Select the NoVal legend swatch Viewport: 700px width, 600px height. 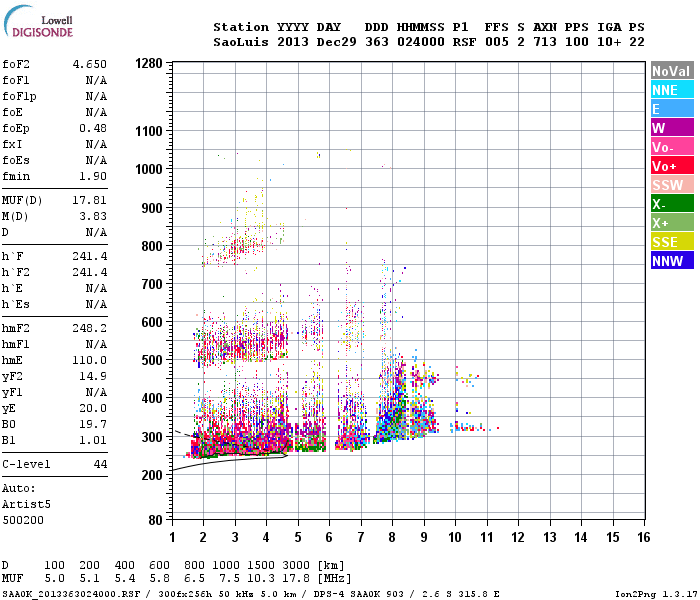[672, 71]
